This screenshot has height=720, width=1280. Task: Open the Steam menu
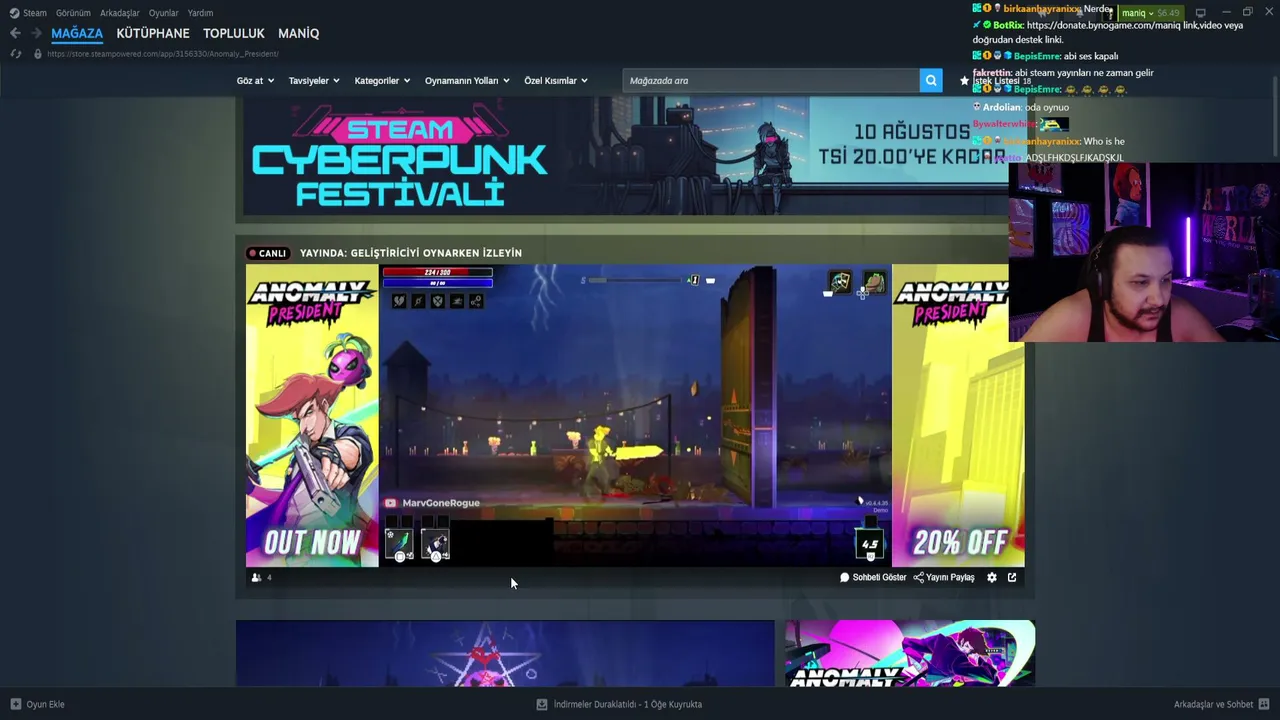[x=35, y=13]
